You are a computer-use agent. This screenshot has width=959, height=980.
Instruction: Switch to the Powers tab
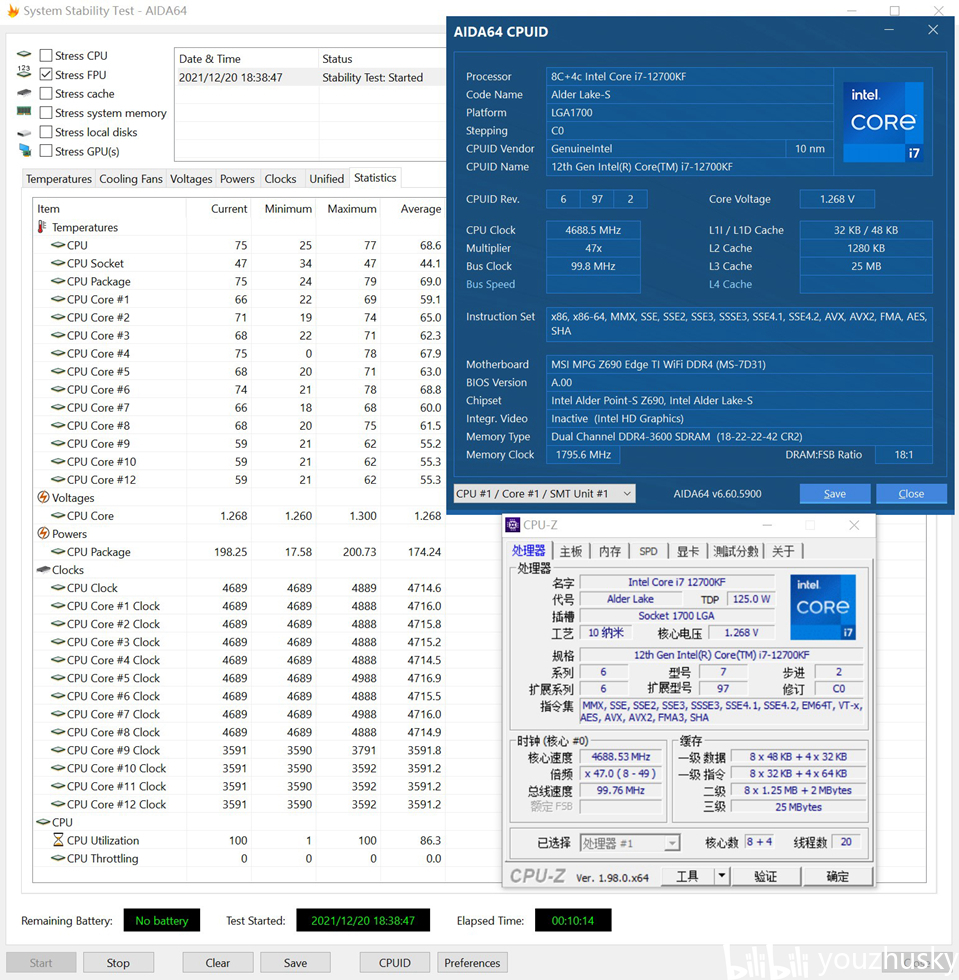237,179
